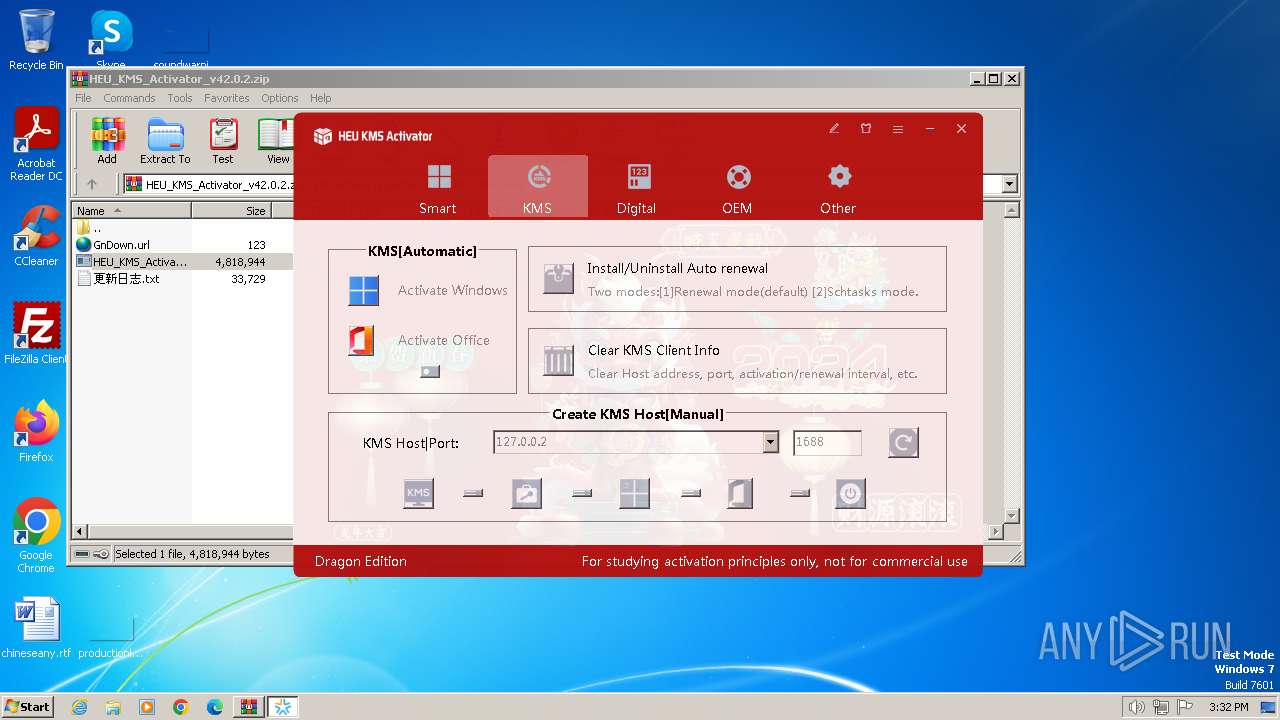
Task: Click the power icon in Create KMS Host
Action: (850, 493)
